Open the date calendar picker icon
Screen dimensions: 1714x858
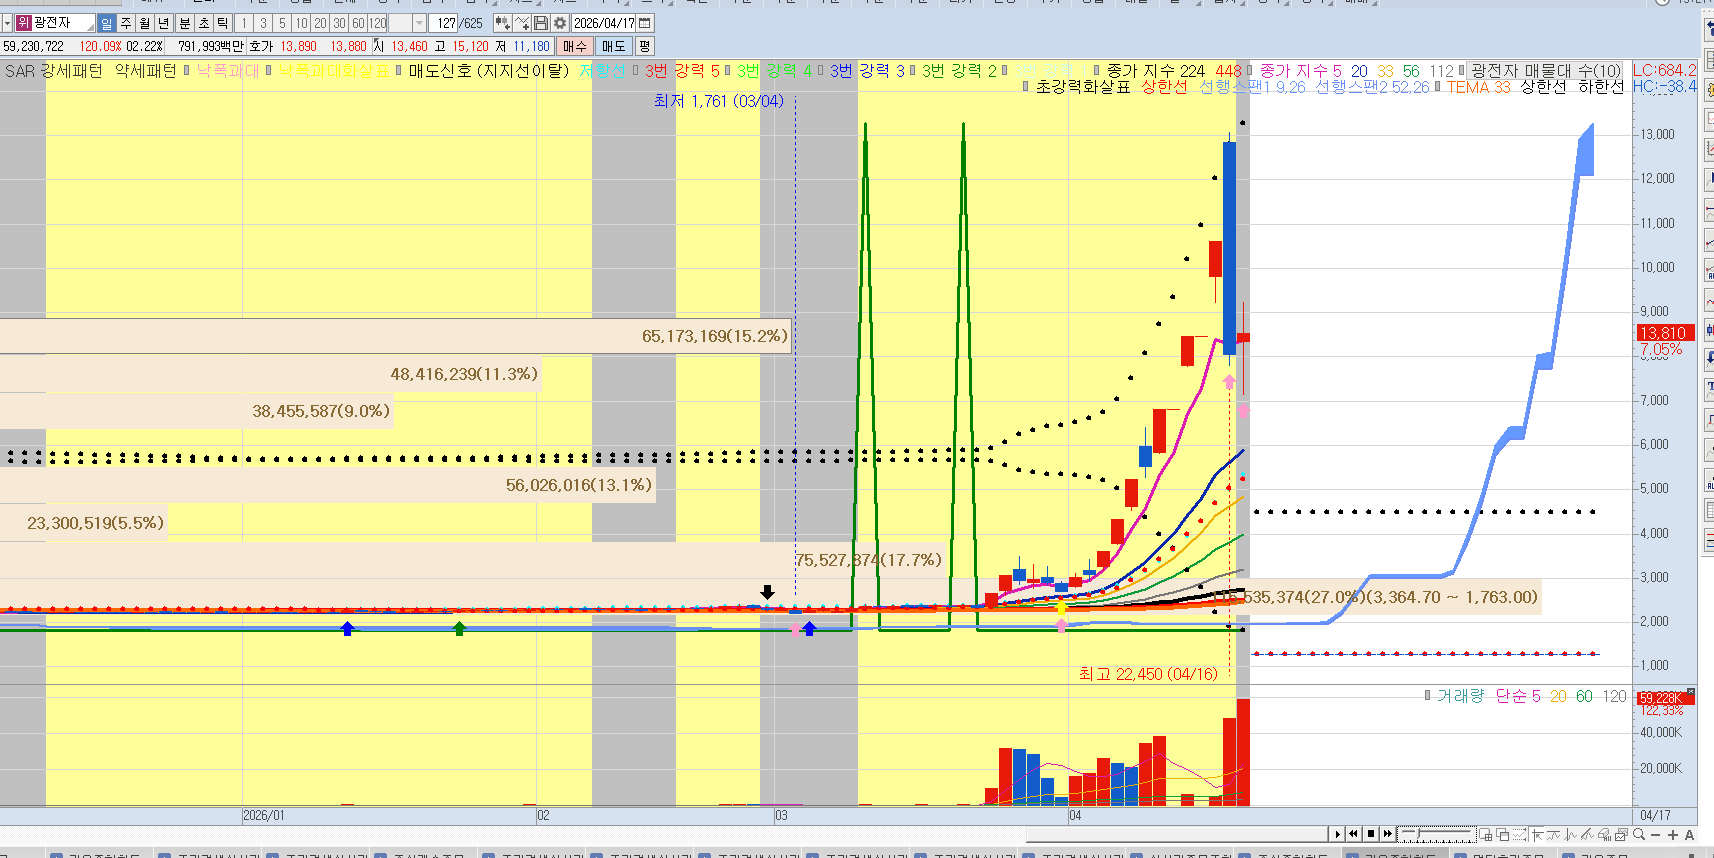[x=645, y=23]
